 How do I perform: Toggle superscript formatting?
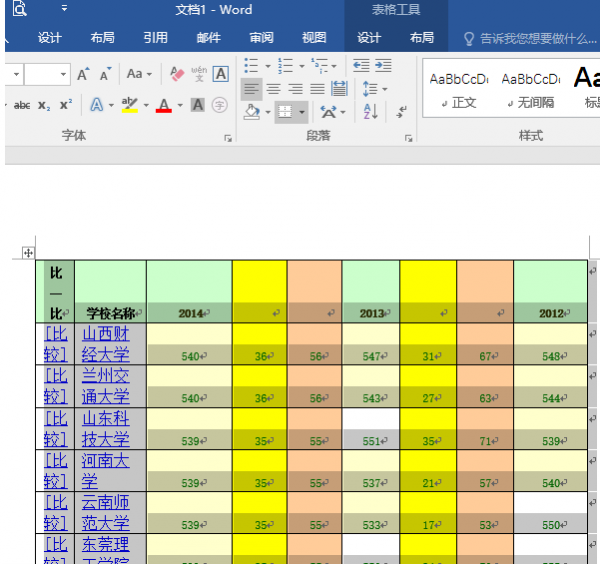click(x=66, y=104)
